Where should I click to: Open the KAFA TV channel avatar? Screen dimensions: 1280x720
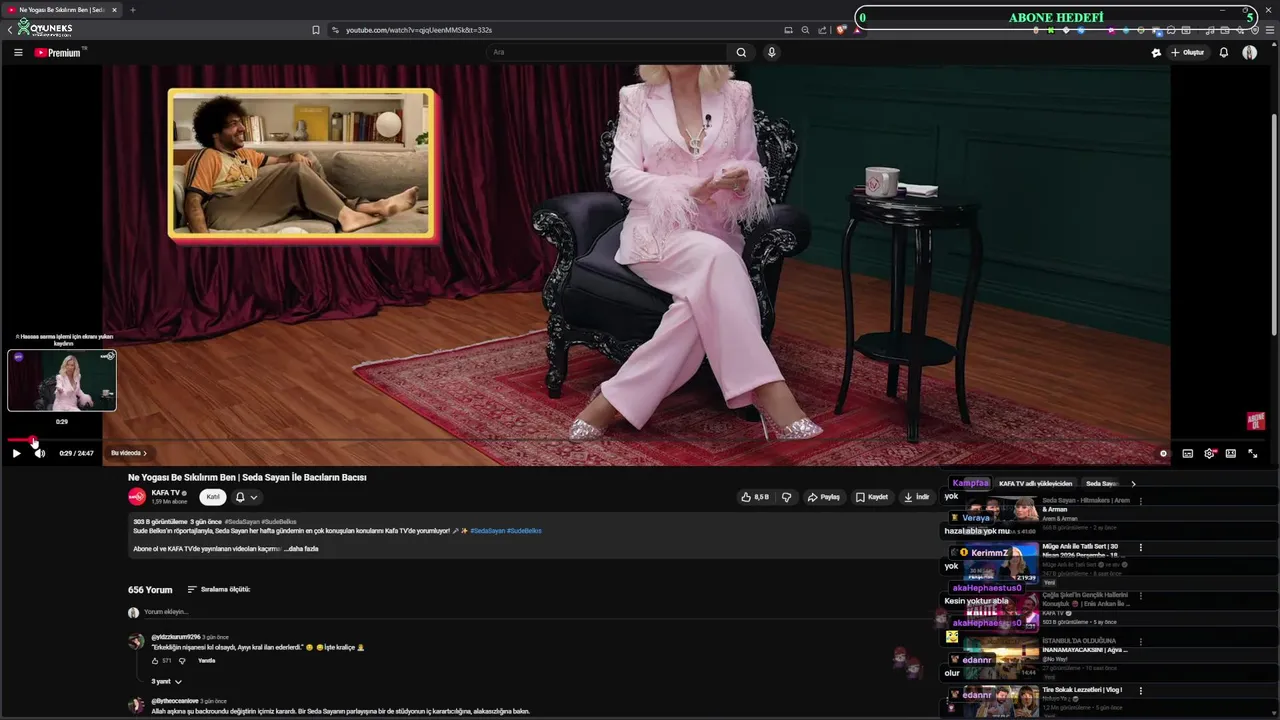(x=137, y=497)
